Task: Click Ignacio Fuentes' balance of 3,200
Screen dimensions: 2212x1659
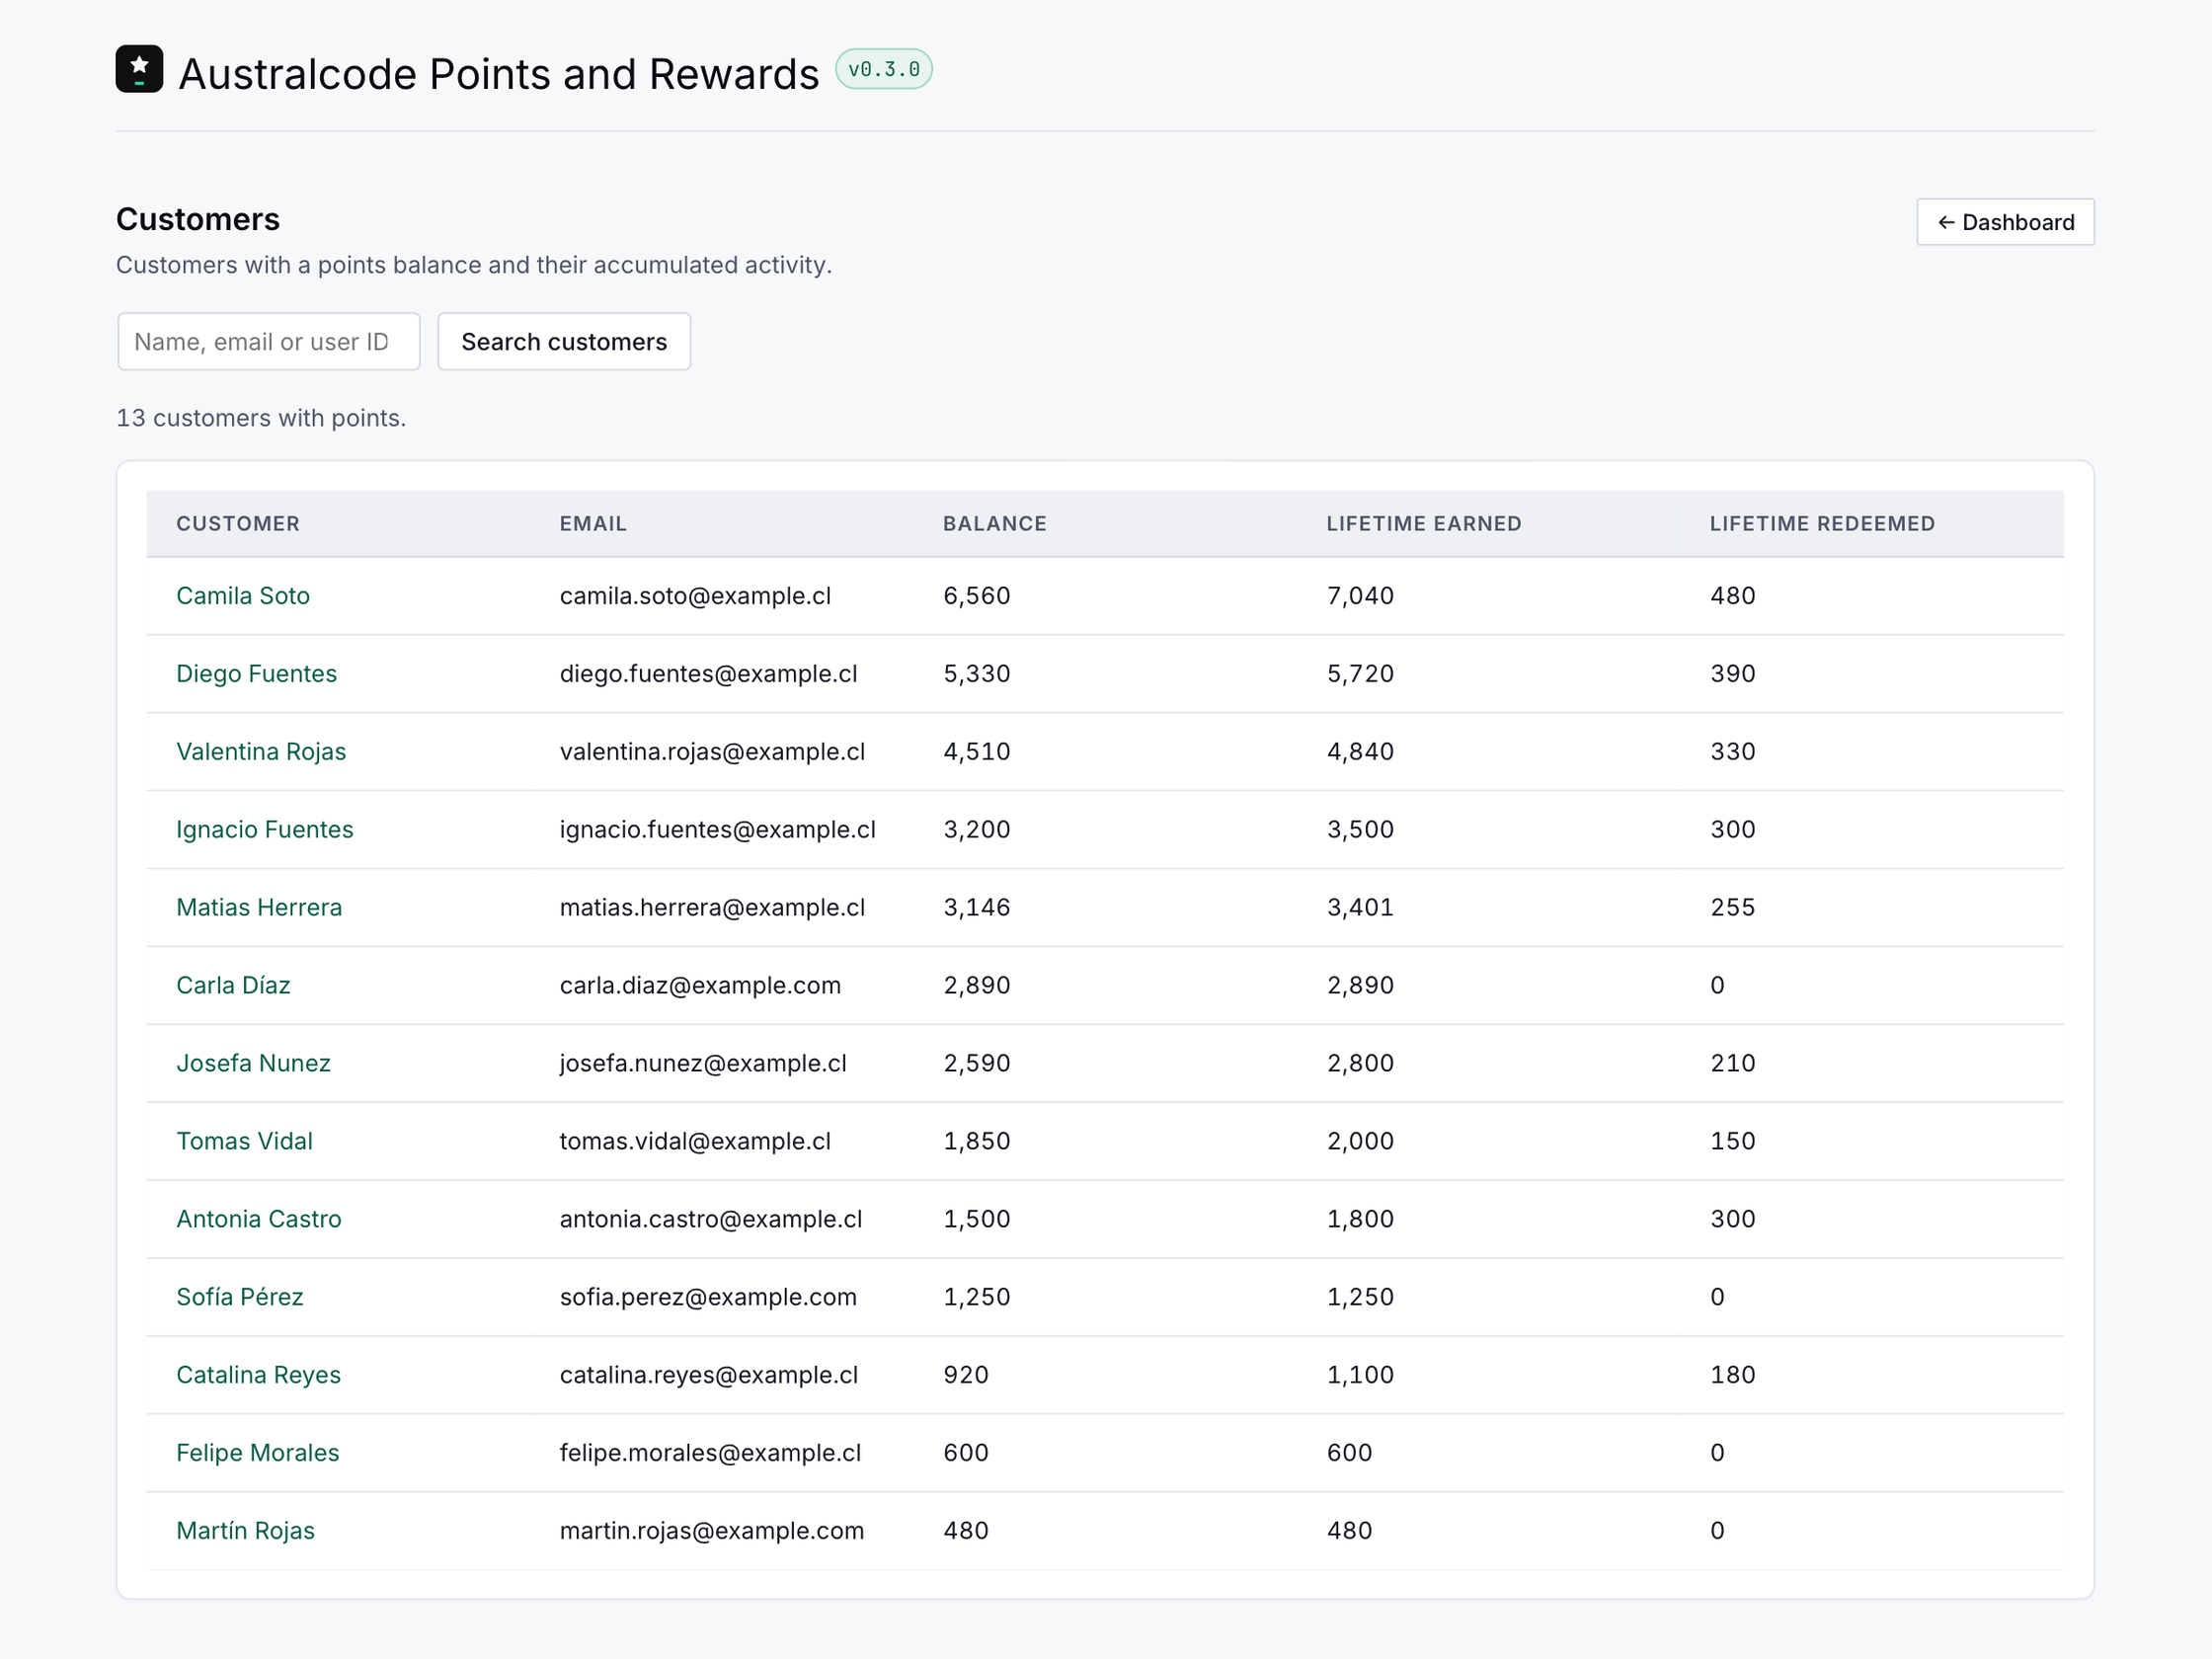Action: click(x=977, y=830)
